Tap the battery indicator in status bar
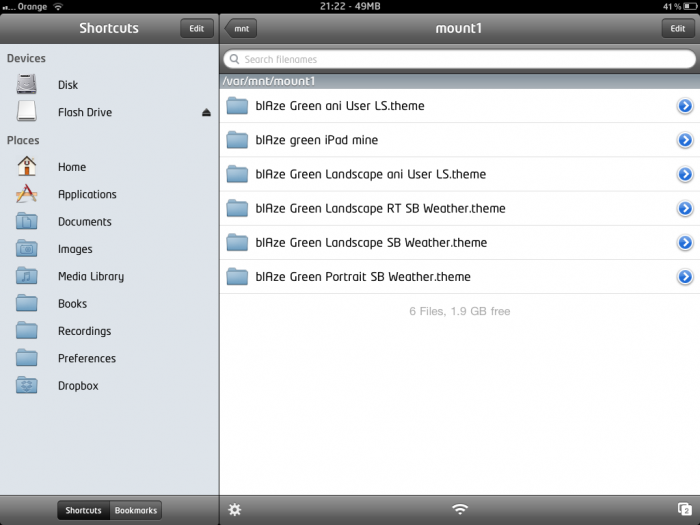 click(x=689, y=6)
